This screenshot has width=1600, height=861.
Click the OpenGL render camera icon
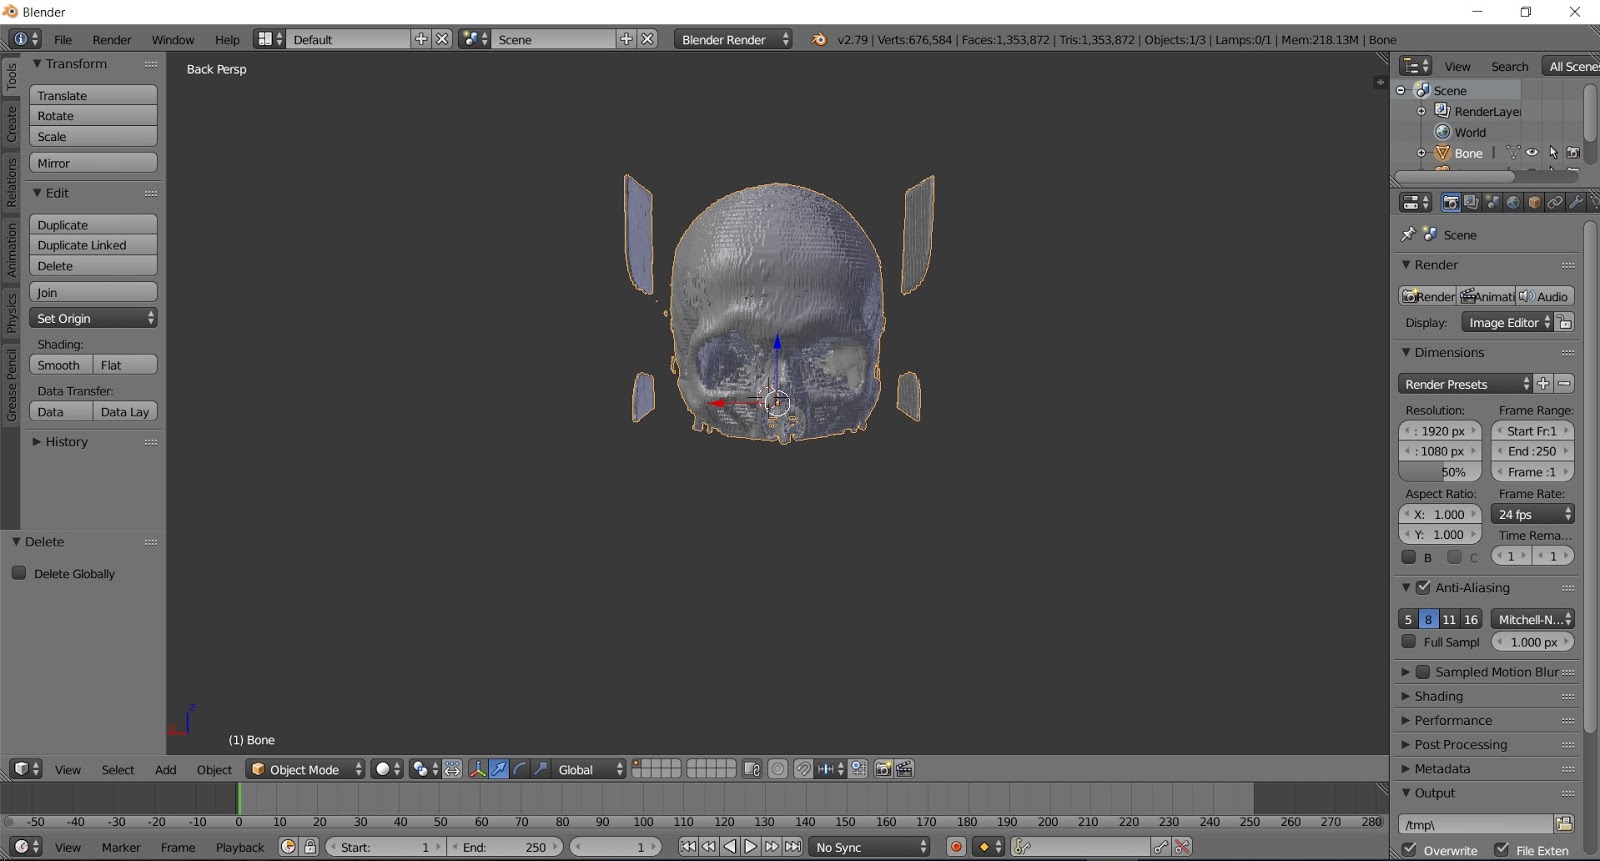(883, 769)
